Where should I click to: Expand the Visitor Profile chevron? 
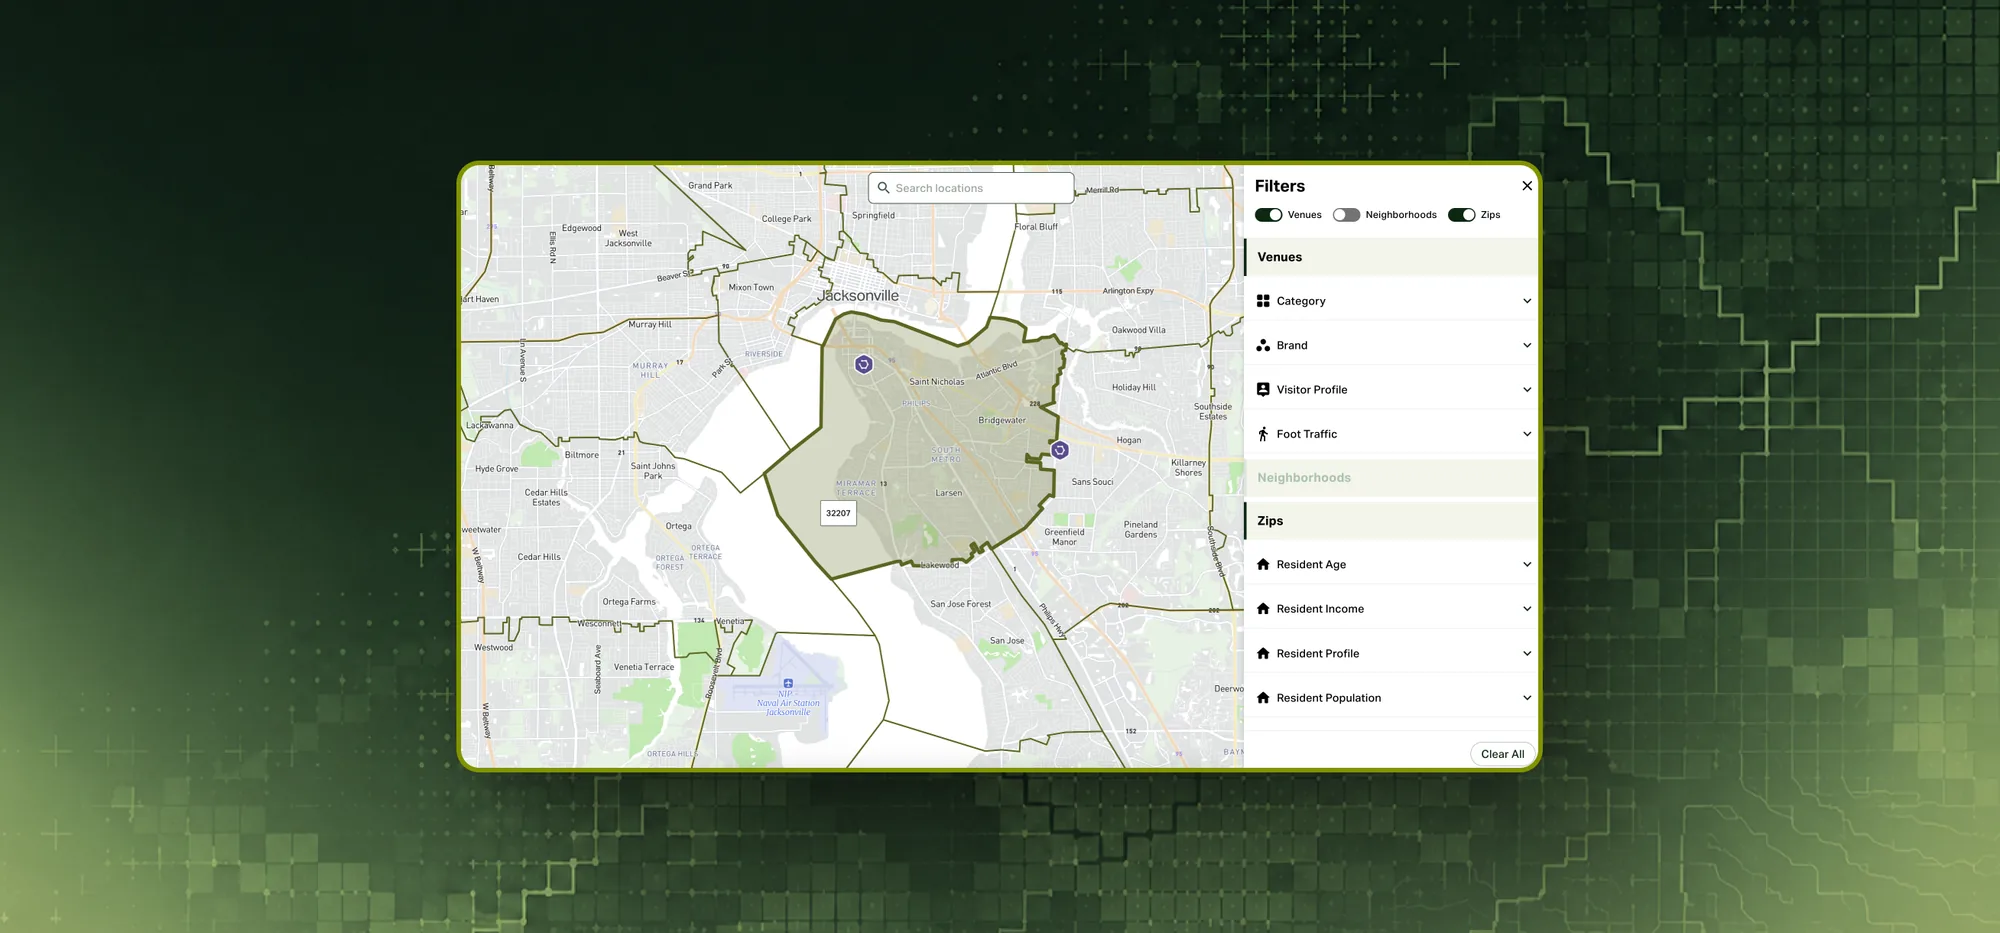point(1527,390)
